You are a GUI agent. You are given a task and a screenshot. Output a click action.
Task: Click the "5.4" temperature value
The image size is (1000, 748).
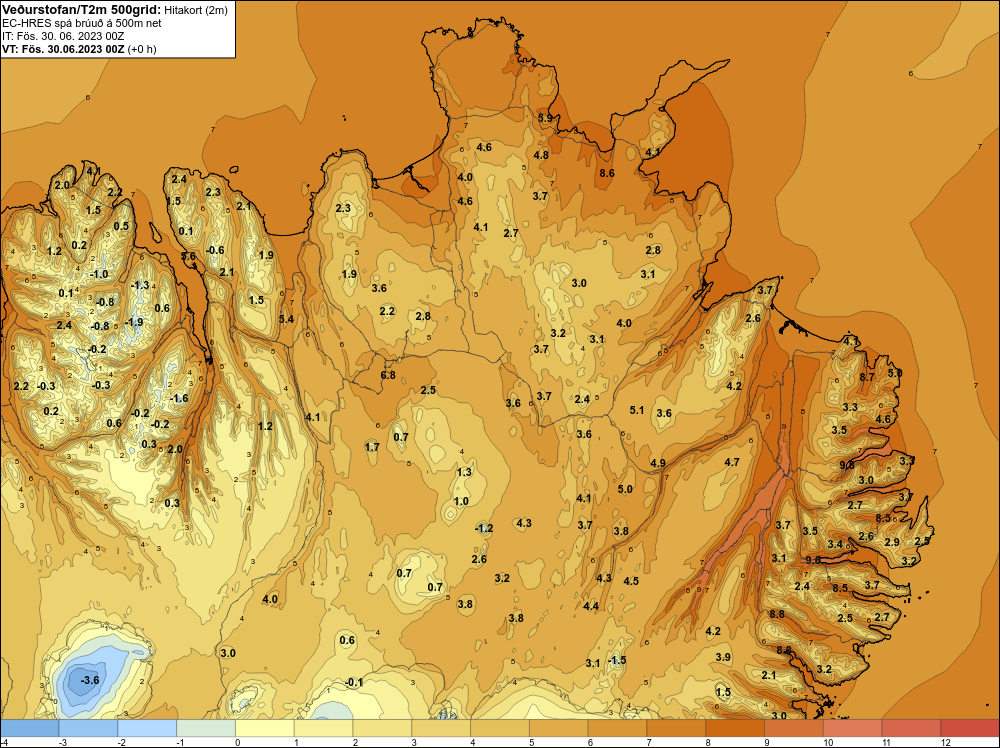286,319
